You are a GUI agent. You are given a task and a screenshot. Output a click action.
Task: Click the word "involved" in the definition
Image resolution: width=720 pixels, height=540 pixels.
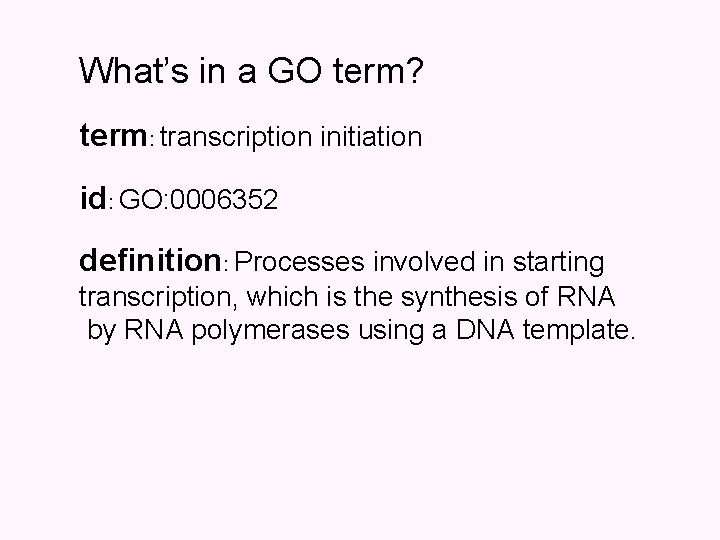[424, 262]
